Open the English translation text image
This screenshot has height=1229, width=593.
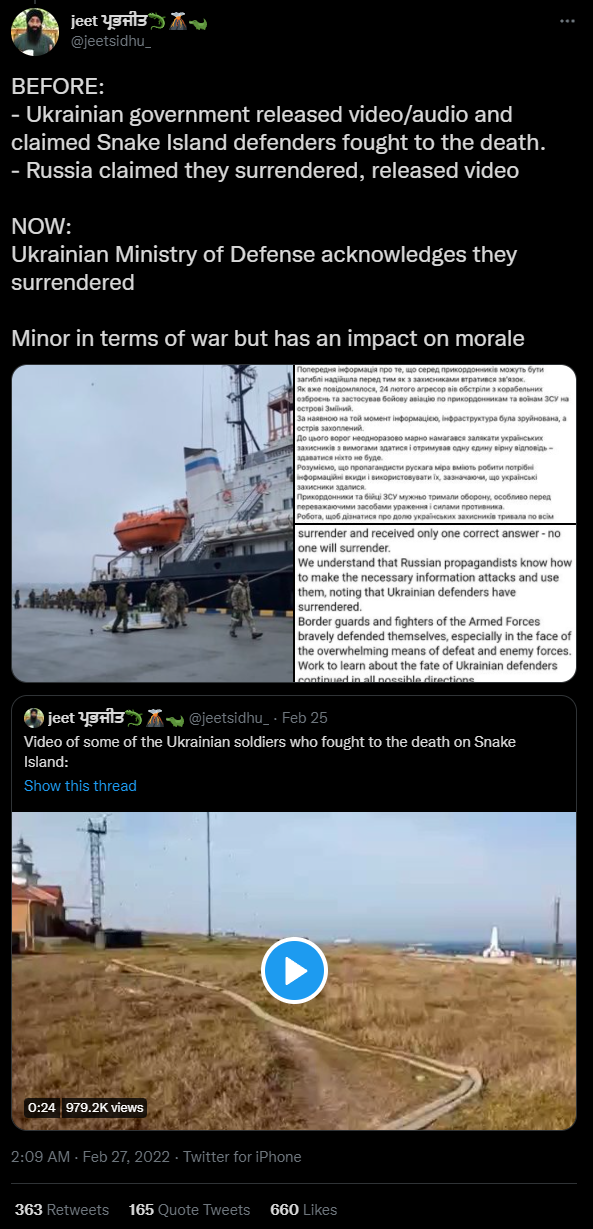tap(435, 603)
